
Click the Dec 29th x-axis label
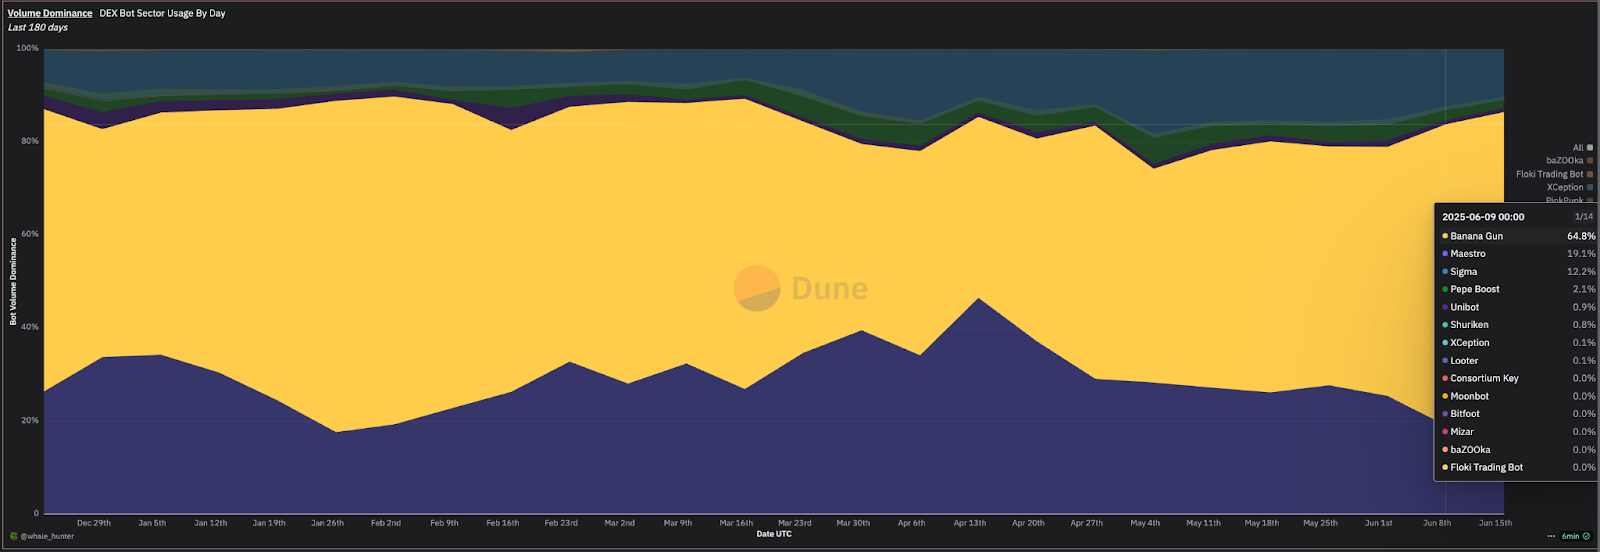(94, 523)
